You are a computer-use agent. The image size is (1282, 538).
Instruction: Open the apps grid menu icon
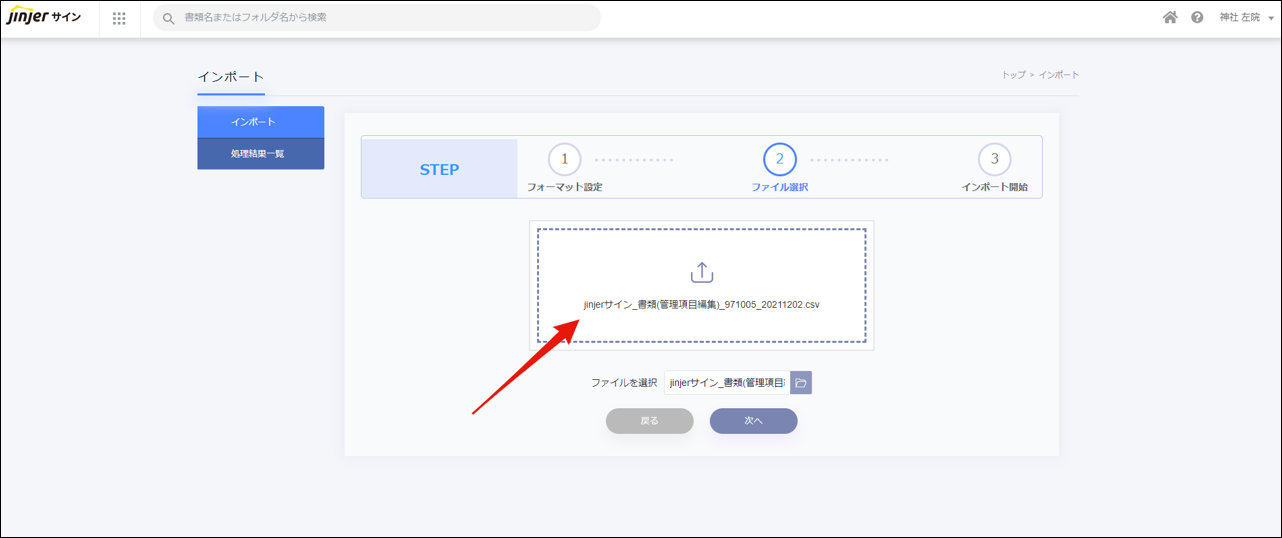120,18
